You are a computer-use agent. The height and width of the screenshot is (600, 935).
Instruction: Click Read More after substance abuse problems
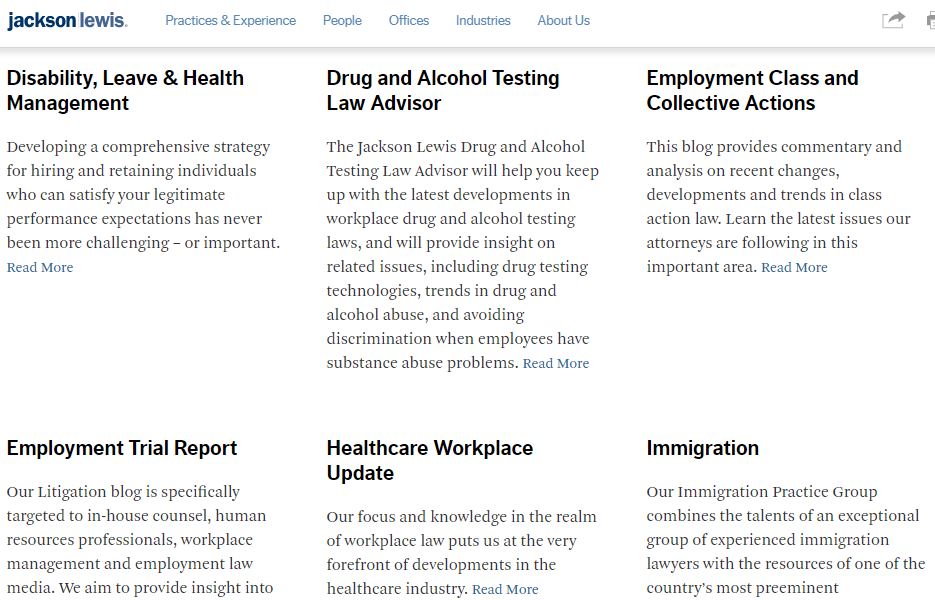click(x=556, y=363)
